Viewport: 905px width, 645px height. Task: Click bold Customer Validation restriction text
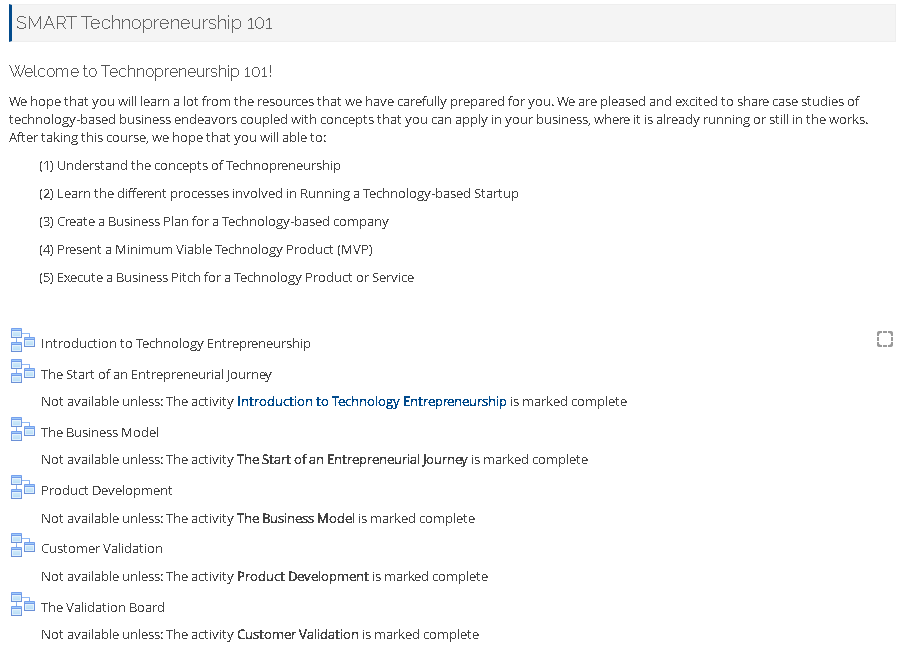click(x=298, y=634)
